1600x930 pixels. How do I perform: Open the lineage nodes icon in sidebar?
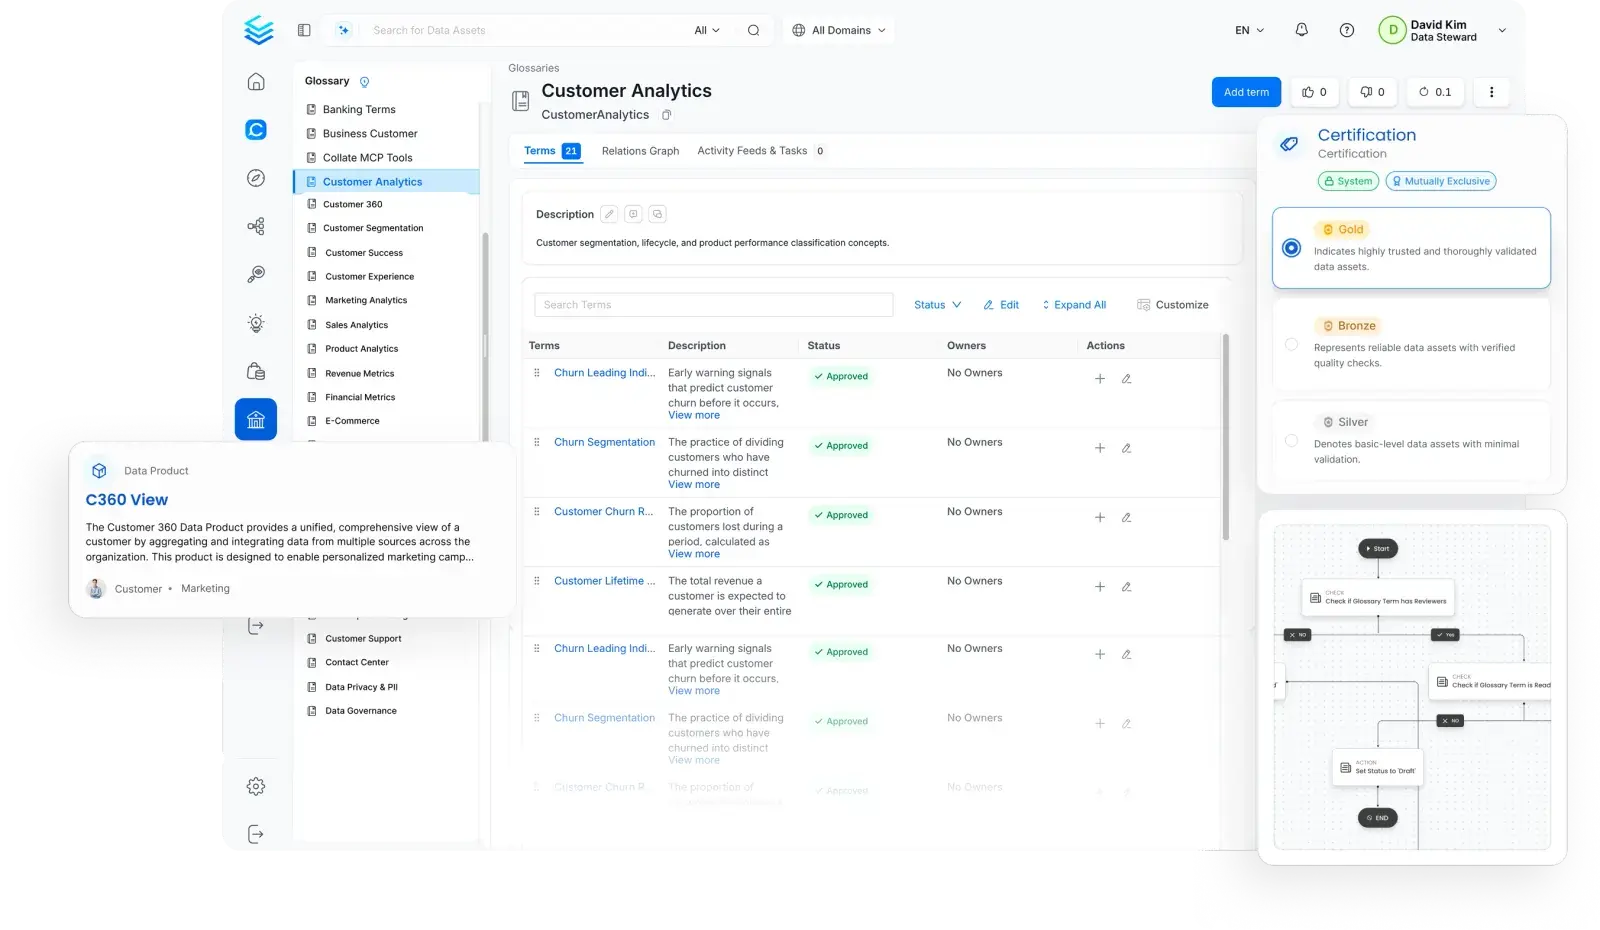click(256, 226)
